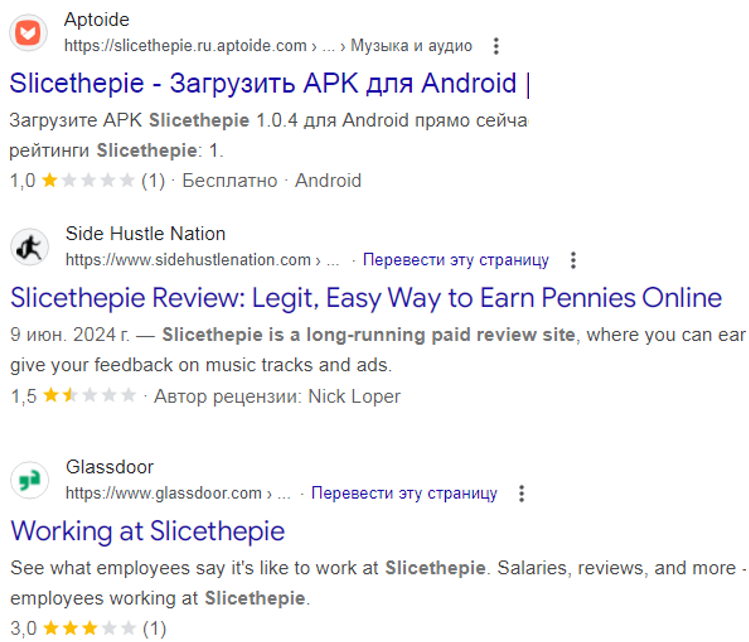Screen dimensions: 749x642
Task: Open the Working at Slicethepie link
Action: pyautogui.click(x=147, y=530)
